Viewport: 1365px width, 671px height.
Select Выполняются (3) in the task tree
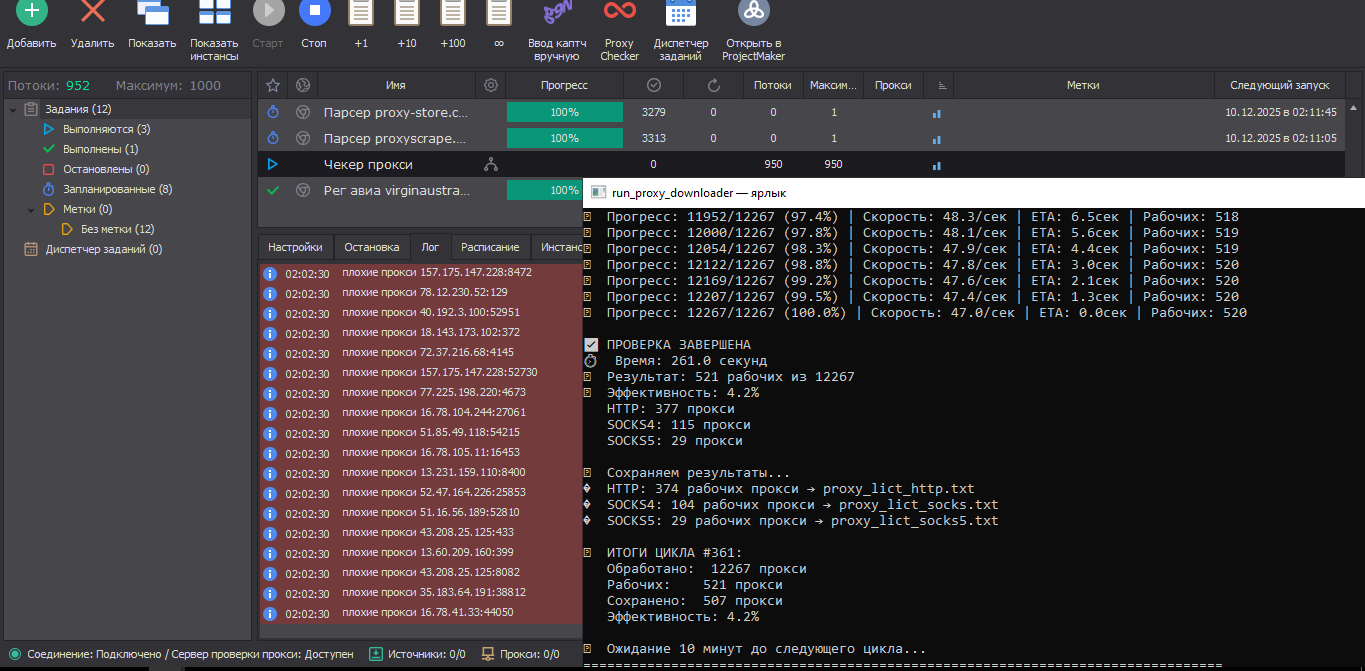(x=106, y=129)
